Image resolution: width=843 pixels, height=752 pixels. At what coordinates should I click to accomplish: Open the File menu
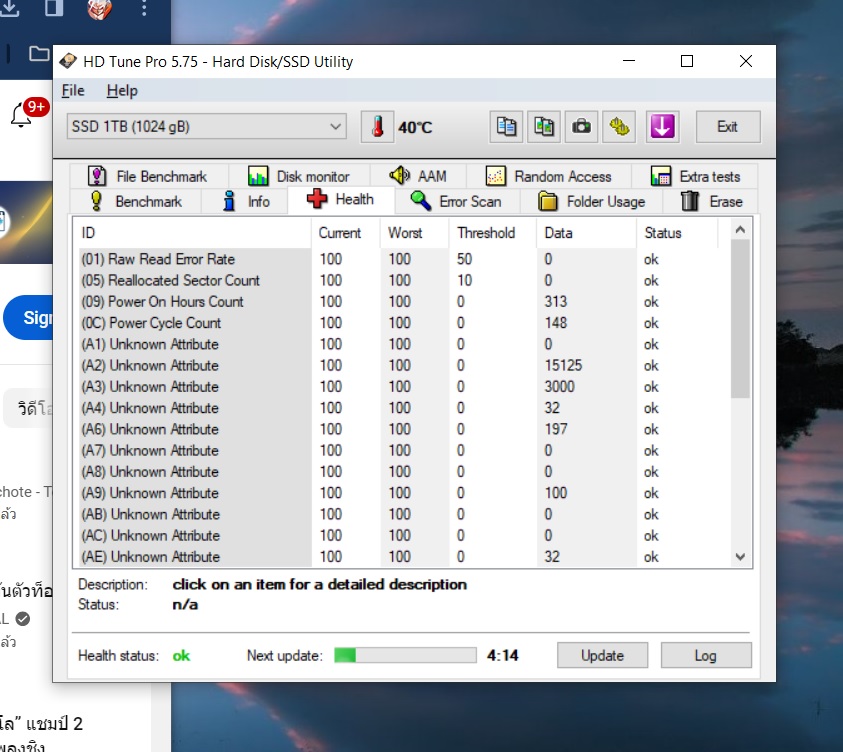click(73, 90)
